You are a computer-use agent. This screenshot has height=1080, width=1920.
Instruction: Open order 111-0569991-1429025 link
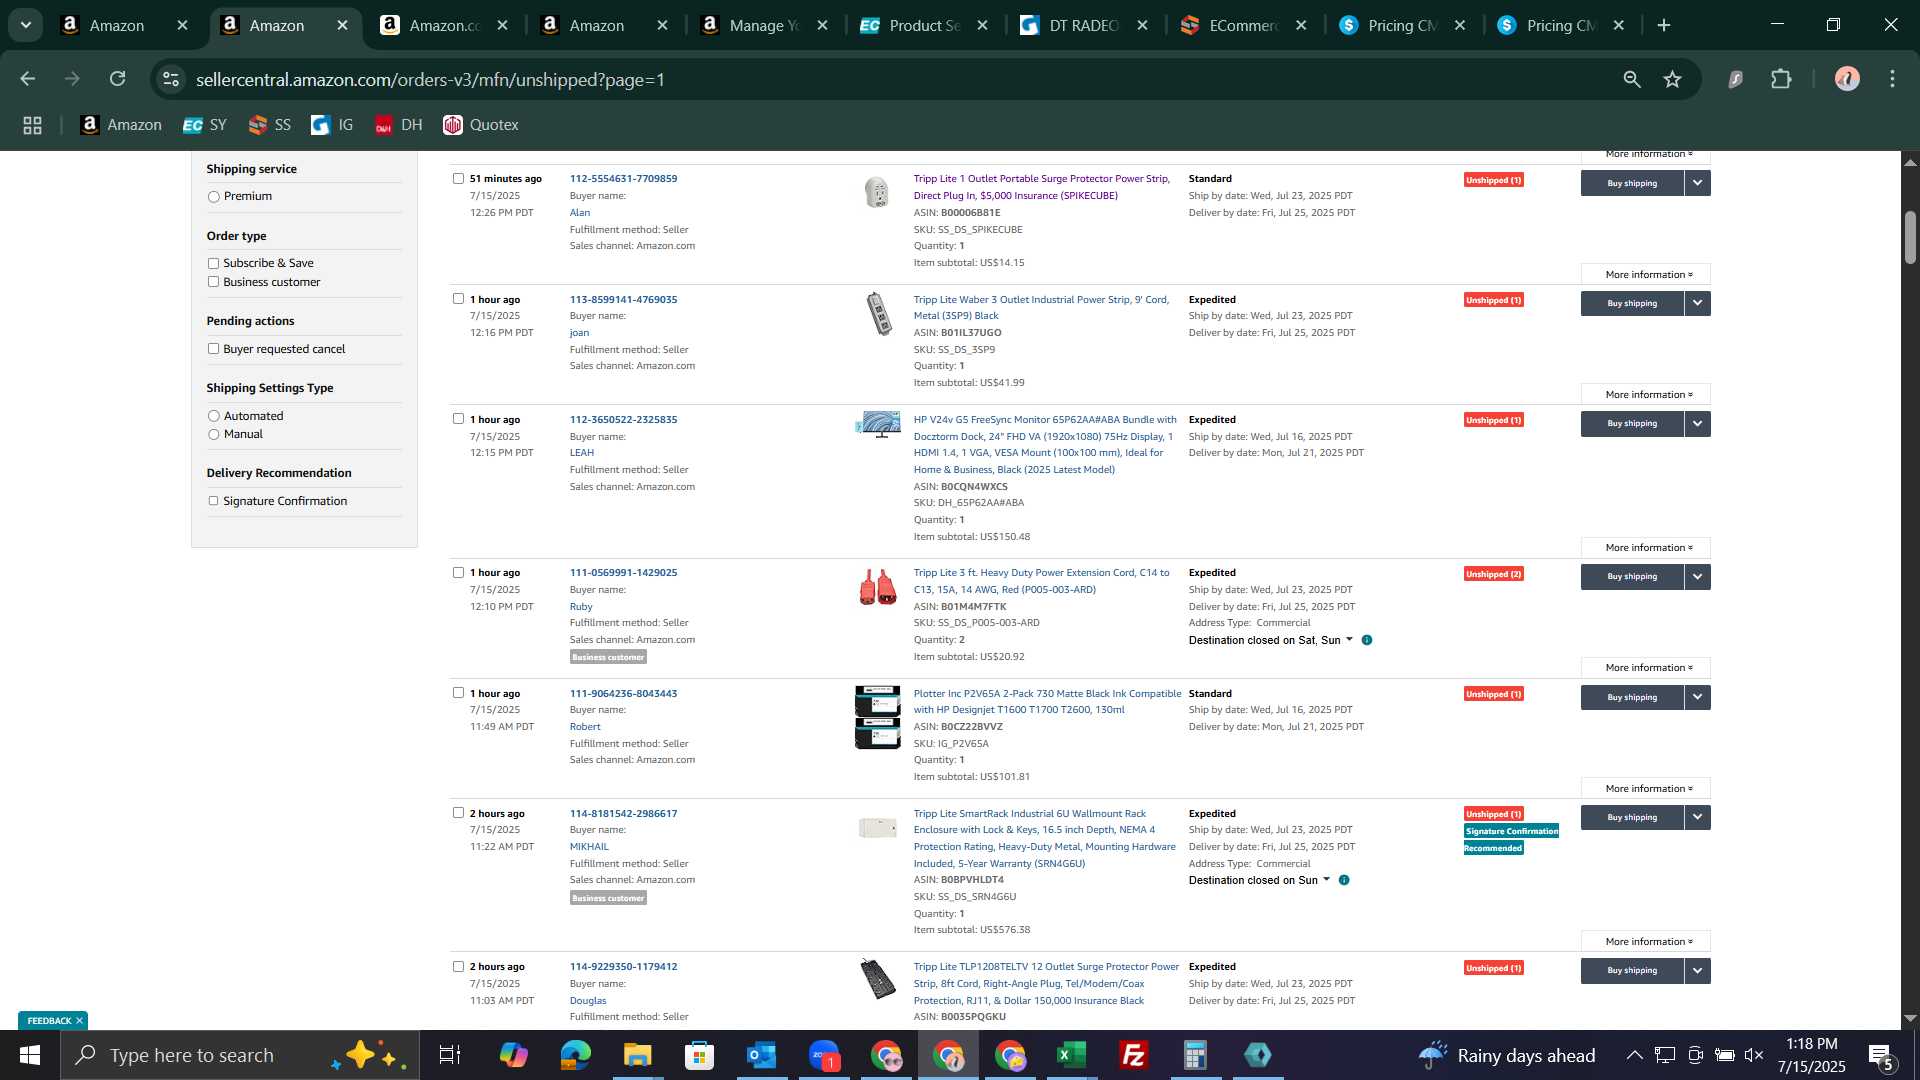coord(623,573)
